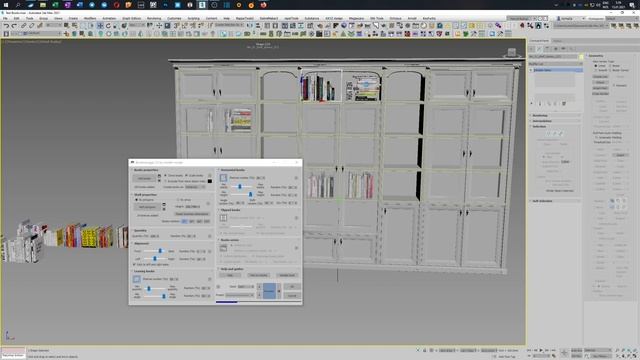Switch to Modify command panel tab
This screenshot has width=640, height=360.
540,49
